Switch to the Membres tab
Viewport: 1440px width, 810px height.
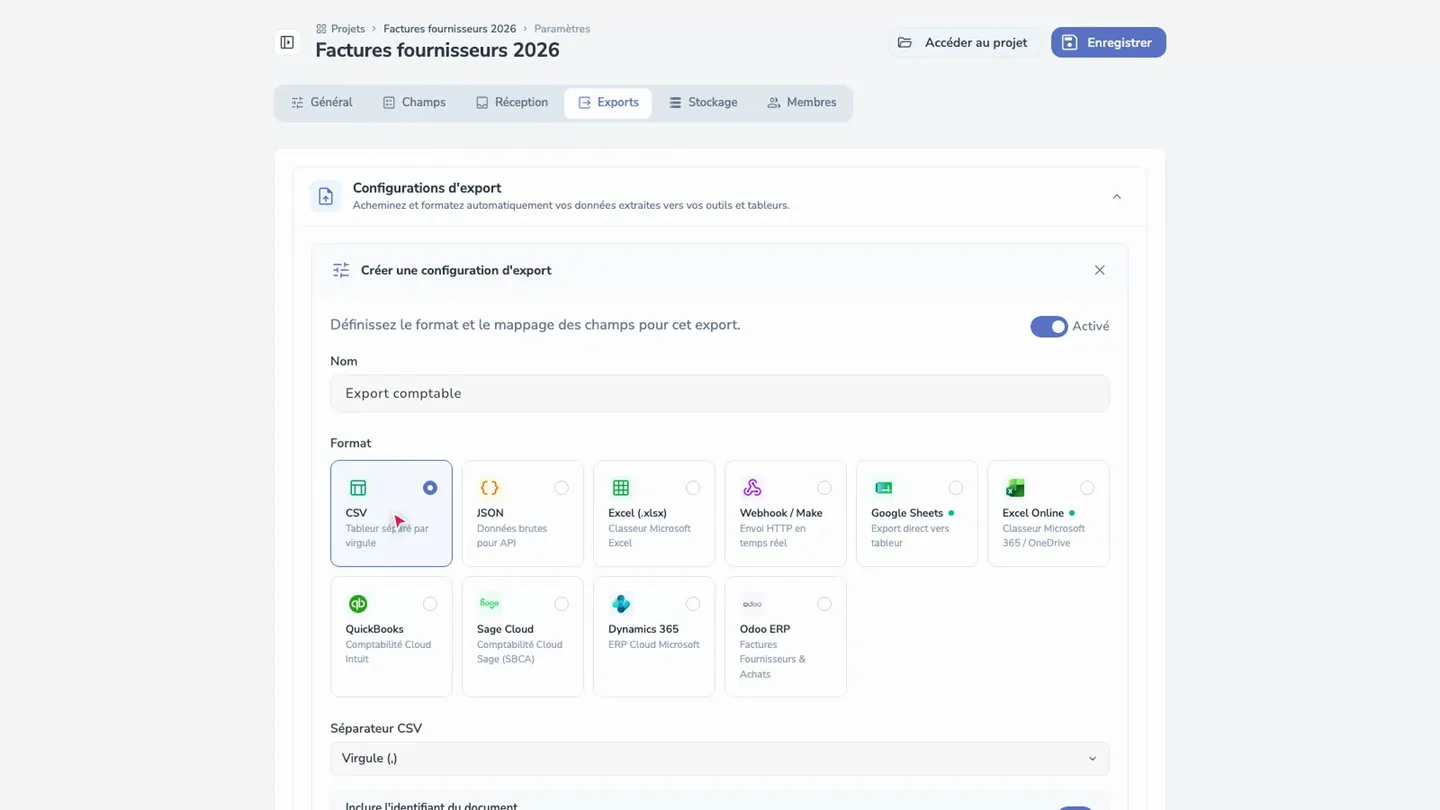[x=802, y=103]
